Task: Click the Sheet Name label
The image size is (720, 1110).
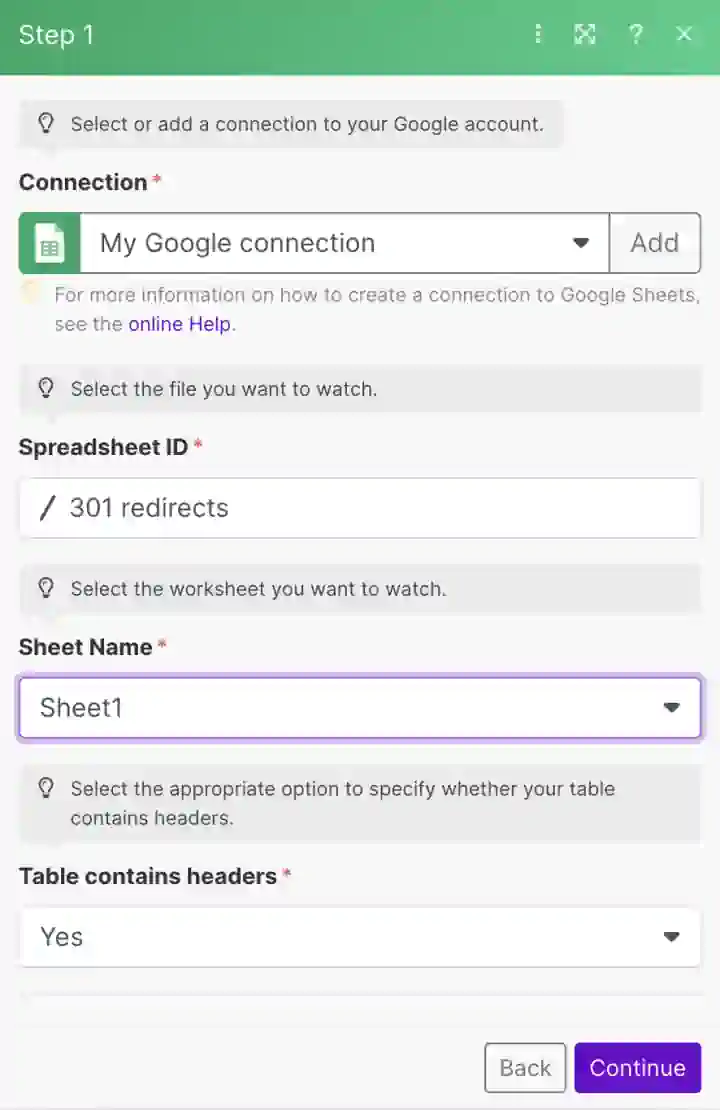Action: click(x=86, y=646)
